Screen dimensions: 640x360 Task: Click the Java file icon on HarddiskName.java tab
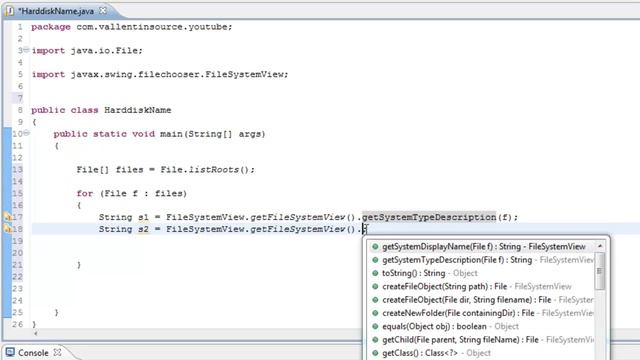tap(10, 11)
